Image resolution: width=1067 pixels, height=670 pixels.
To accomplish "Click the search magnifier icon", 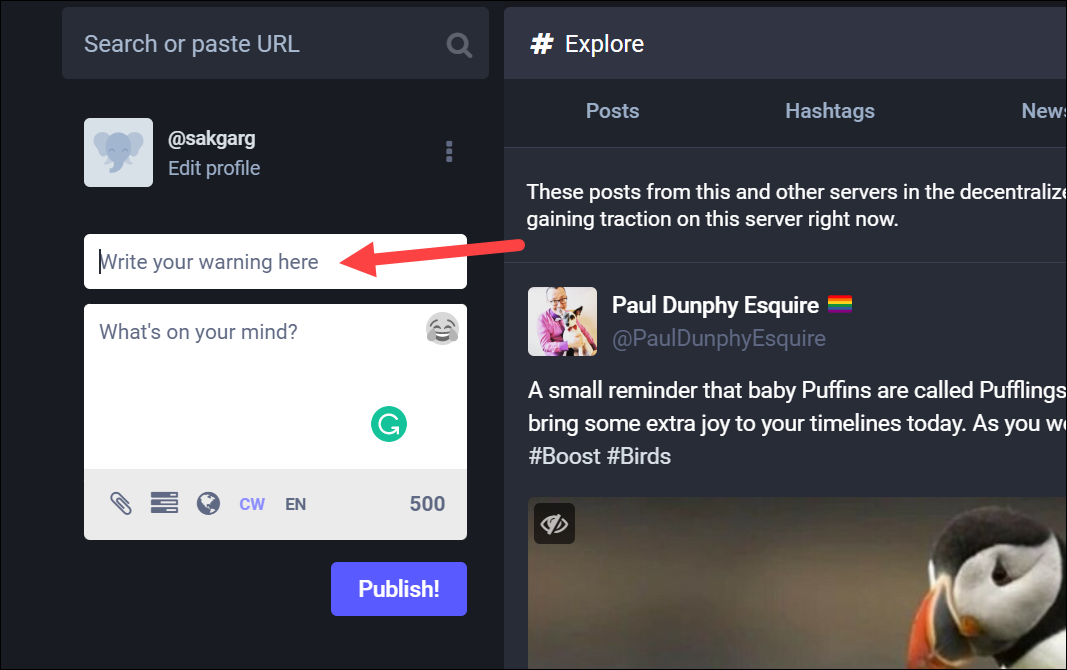I will (459, 45).
